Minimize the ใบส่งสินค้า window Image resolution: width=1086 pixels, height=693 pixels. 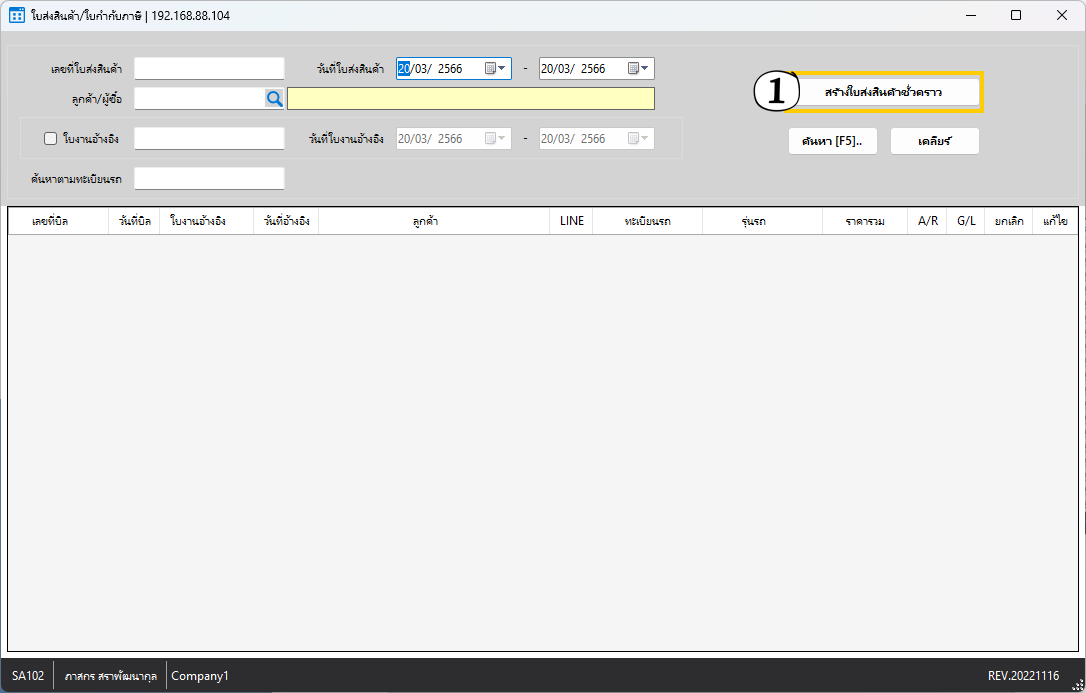pos(970,15)
